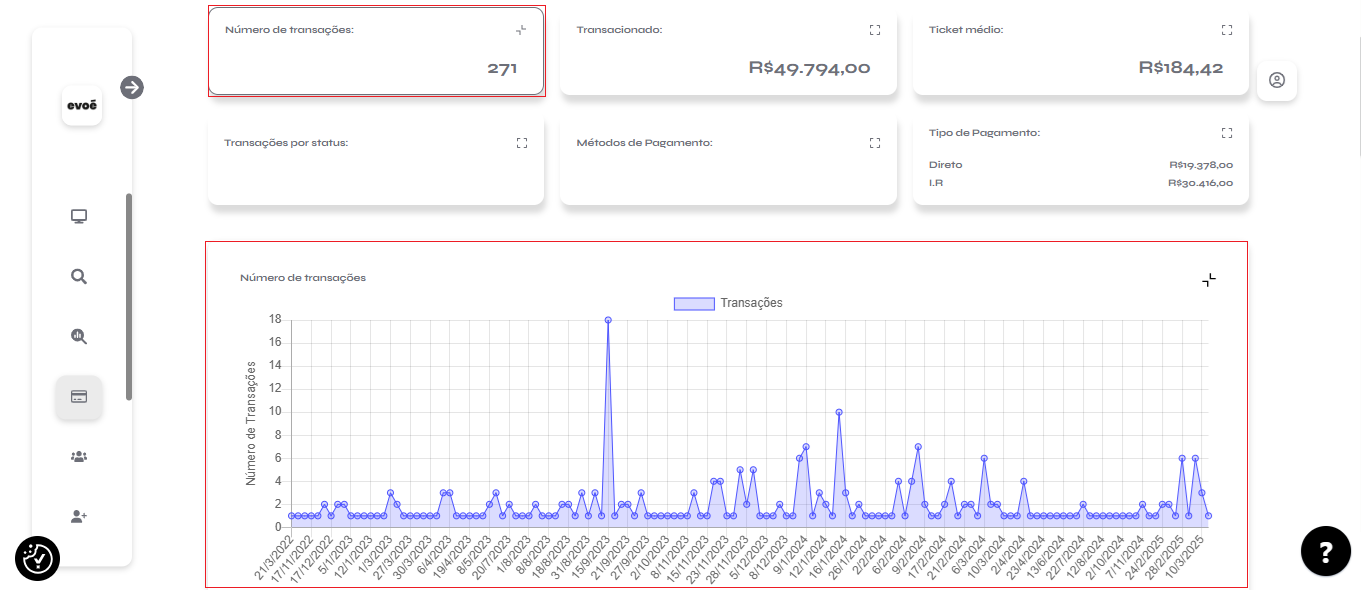Click the R$49.794,00 transacted value
This screenshot has width=1365, height=592.
tap(809, 68)
